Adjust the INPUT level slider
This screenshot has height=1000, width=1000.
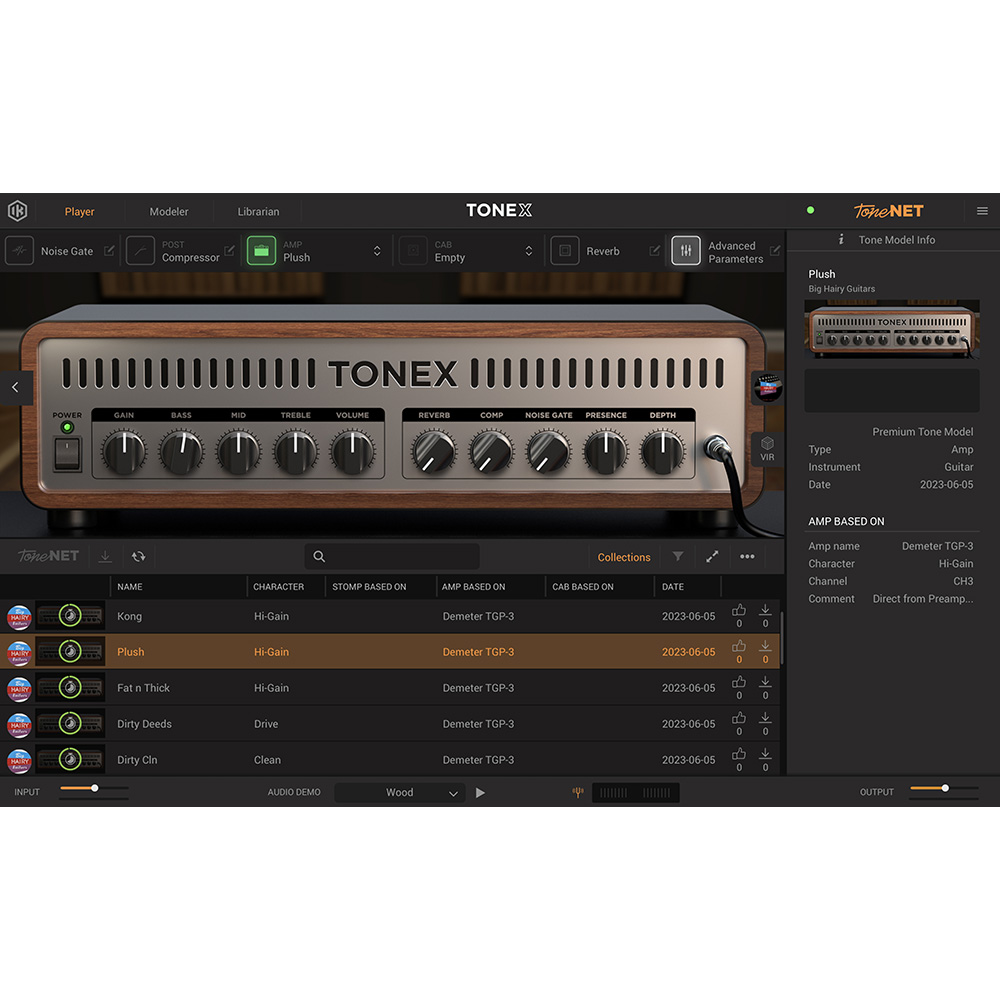click(94, 789)
